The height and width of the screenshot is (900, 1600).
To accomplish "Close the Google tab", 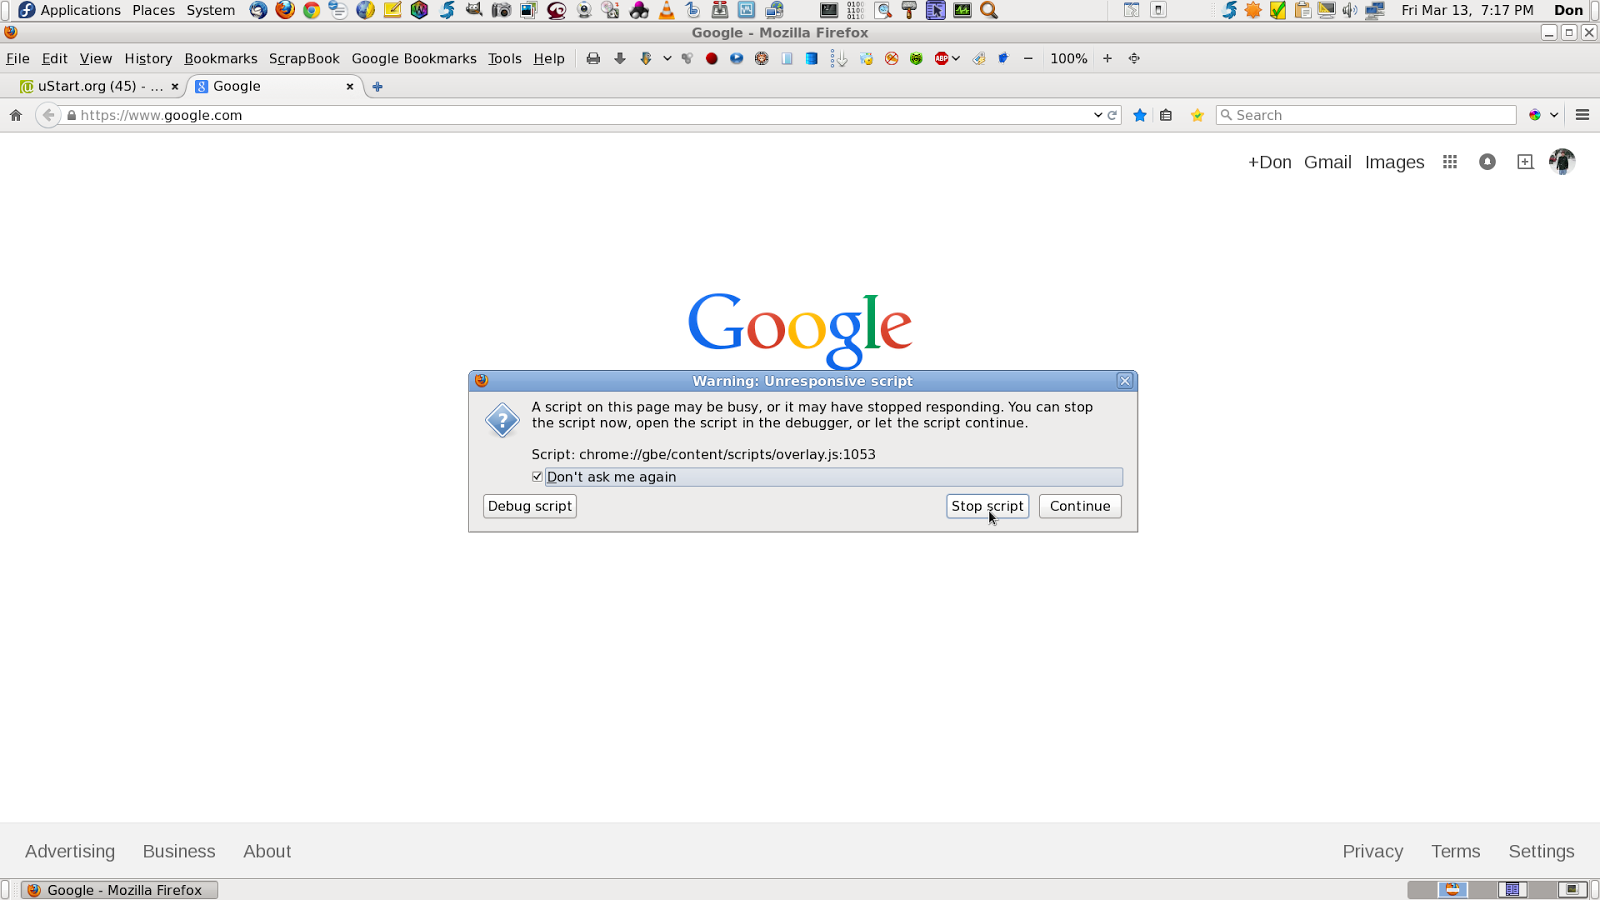I will point(350,87).
